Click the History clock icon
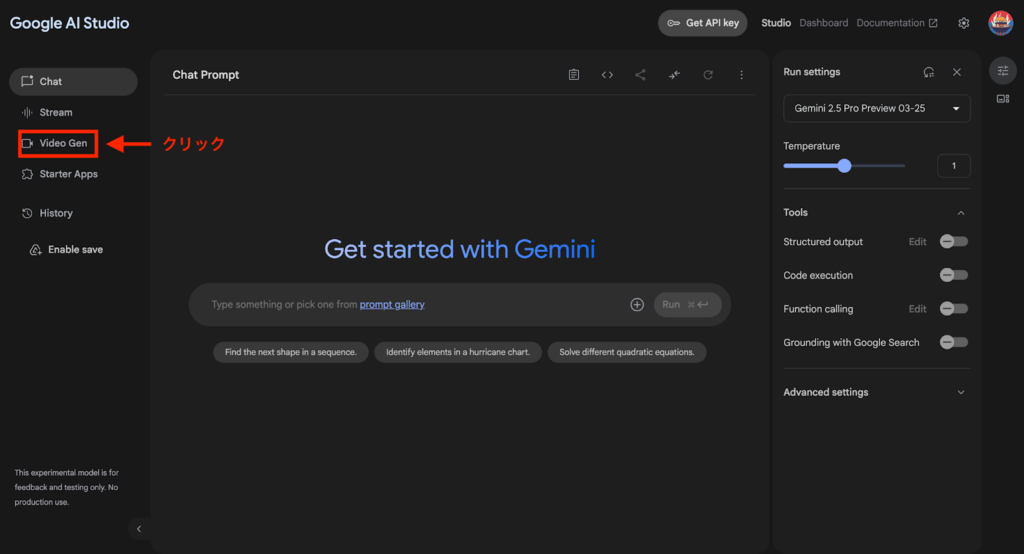Screen dimensions: 1024x554 (27, 213)
